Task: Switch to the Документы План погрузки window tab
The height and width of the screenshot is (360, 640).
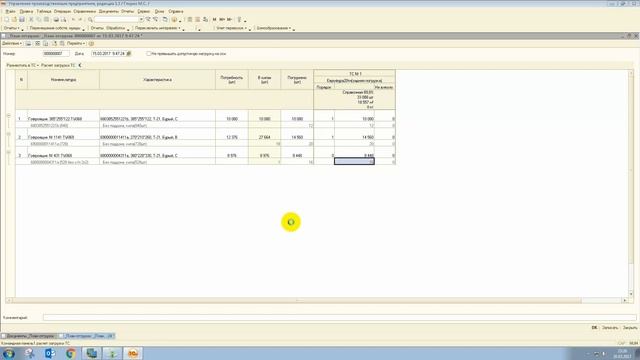Action: (29, 336)
